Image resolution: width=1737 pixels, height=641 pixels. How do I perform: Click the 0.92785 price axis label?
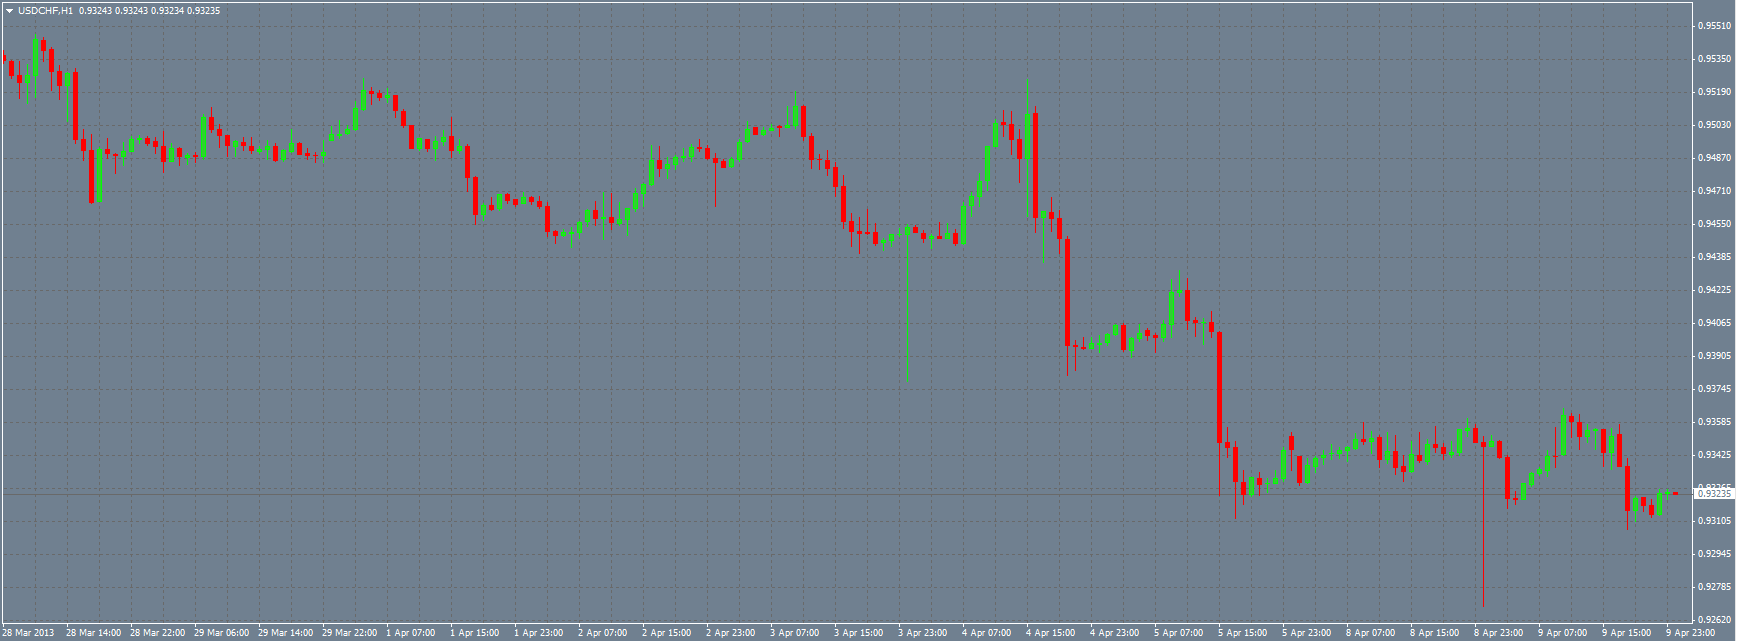tap(1716, 587)
